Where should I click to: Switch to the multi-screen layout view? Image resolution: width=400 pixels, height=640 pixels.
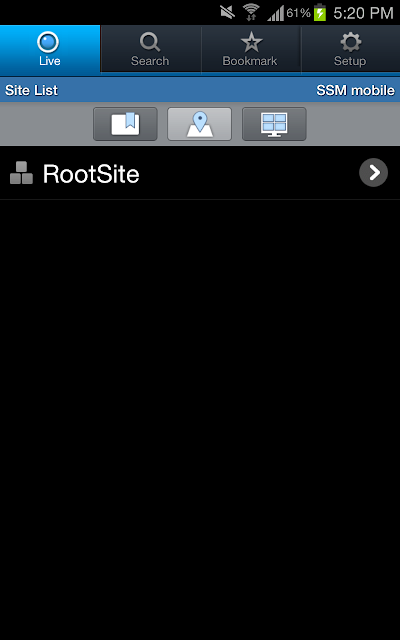(274, 124)
